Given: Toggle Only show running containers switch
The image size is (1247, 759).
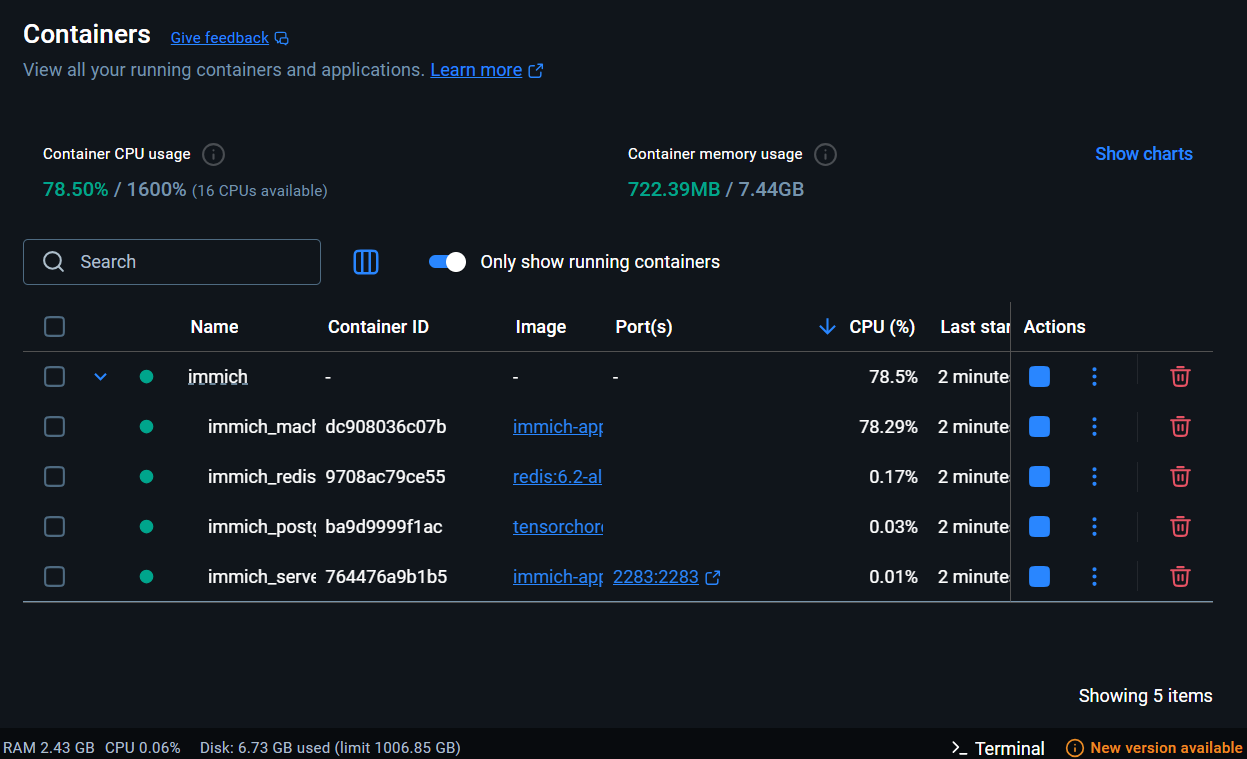Looking at the screenshot, I should [x=447, y=262].
